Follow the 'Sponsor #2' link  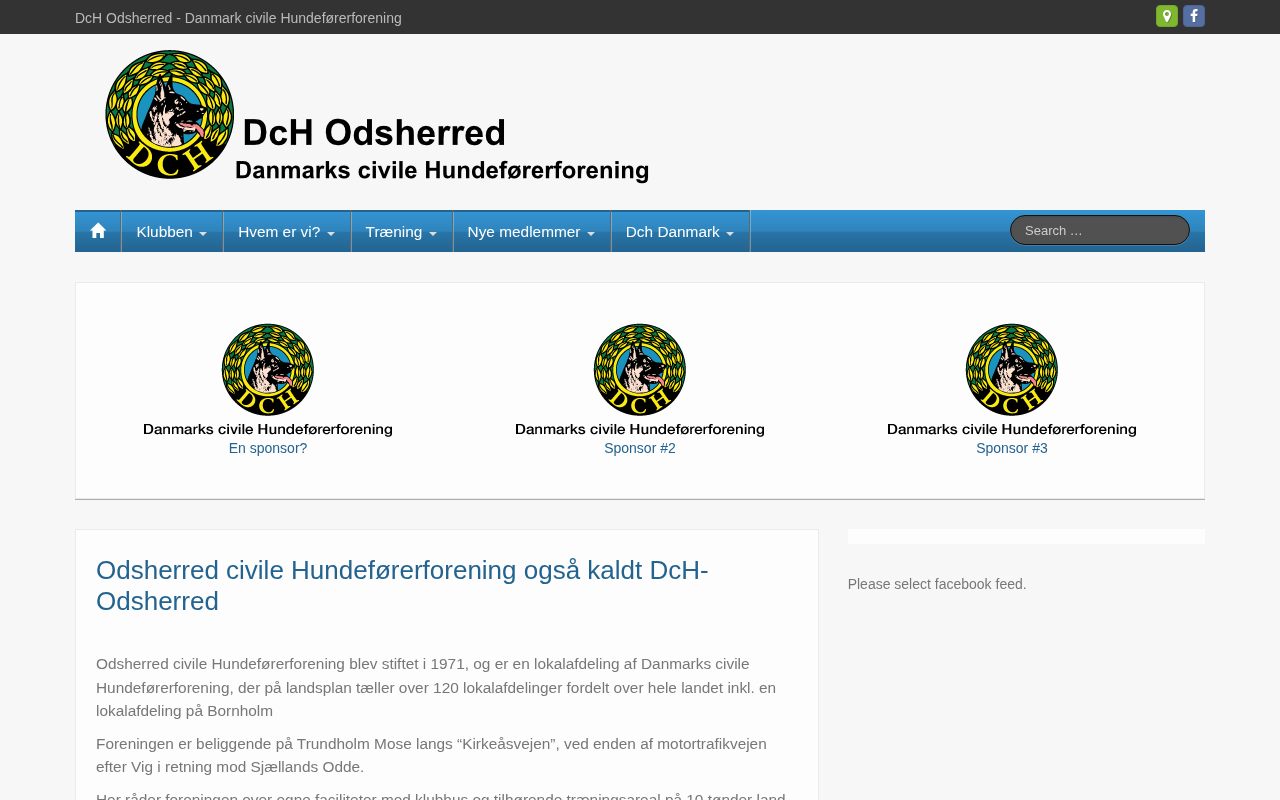(x=640, y=448)
